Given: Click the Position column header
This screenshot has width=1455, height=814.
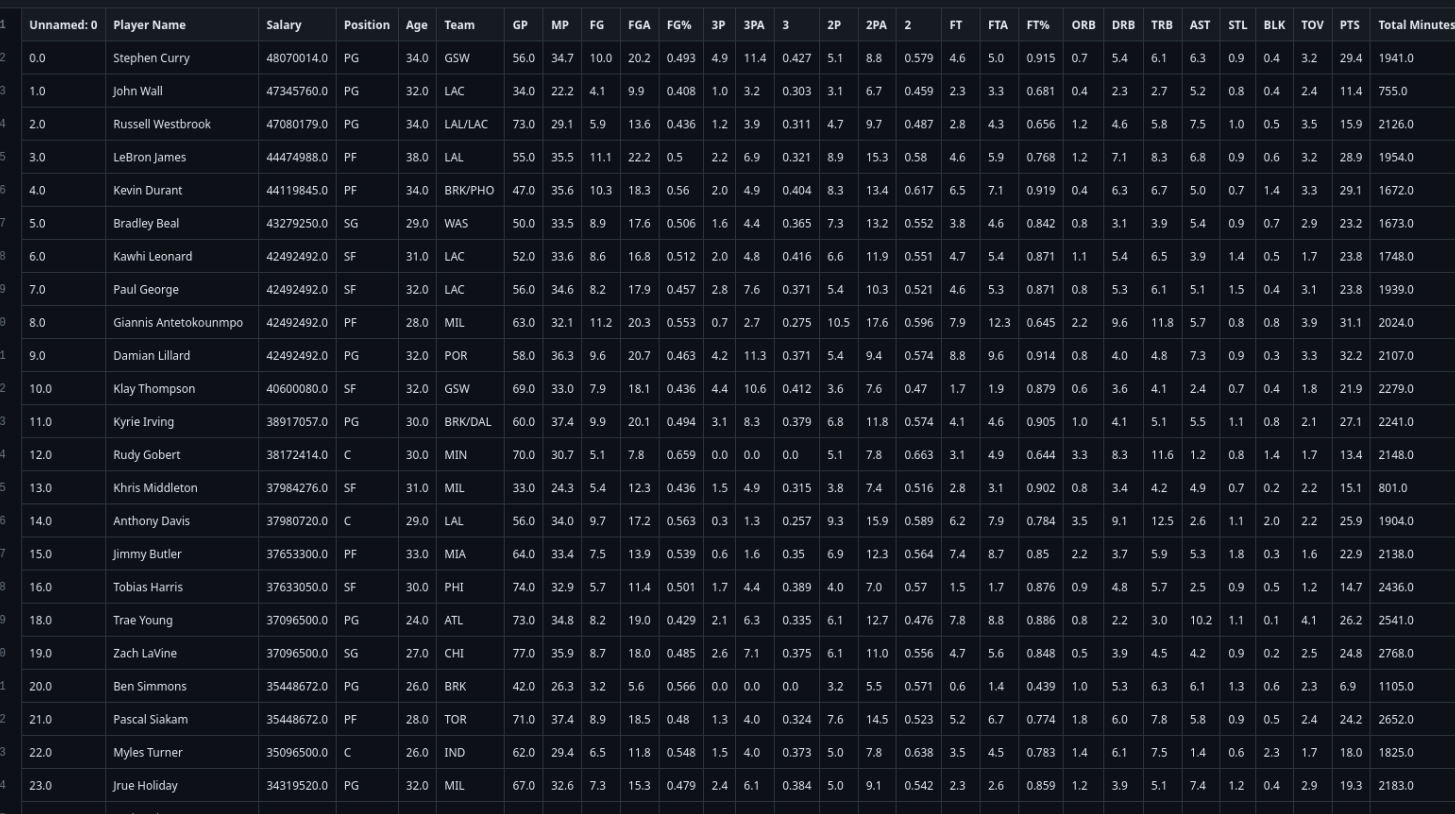Looking at the screenshot, I should point(367,25).
